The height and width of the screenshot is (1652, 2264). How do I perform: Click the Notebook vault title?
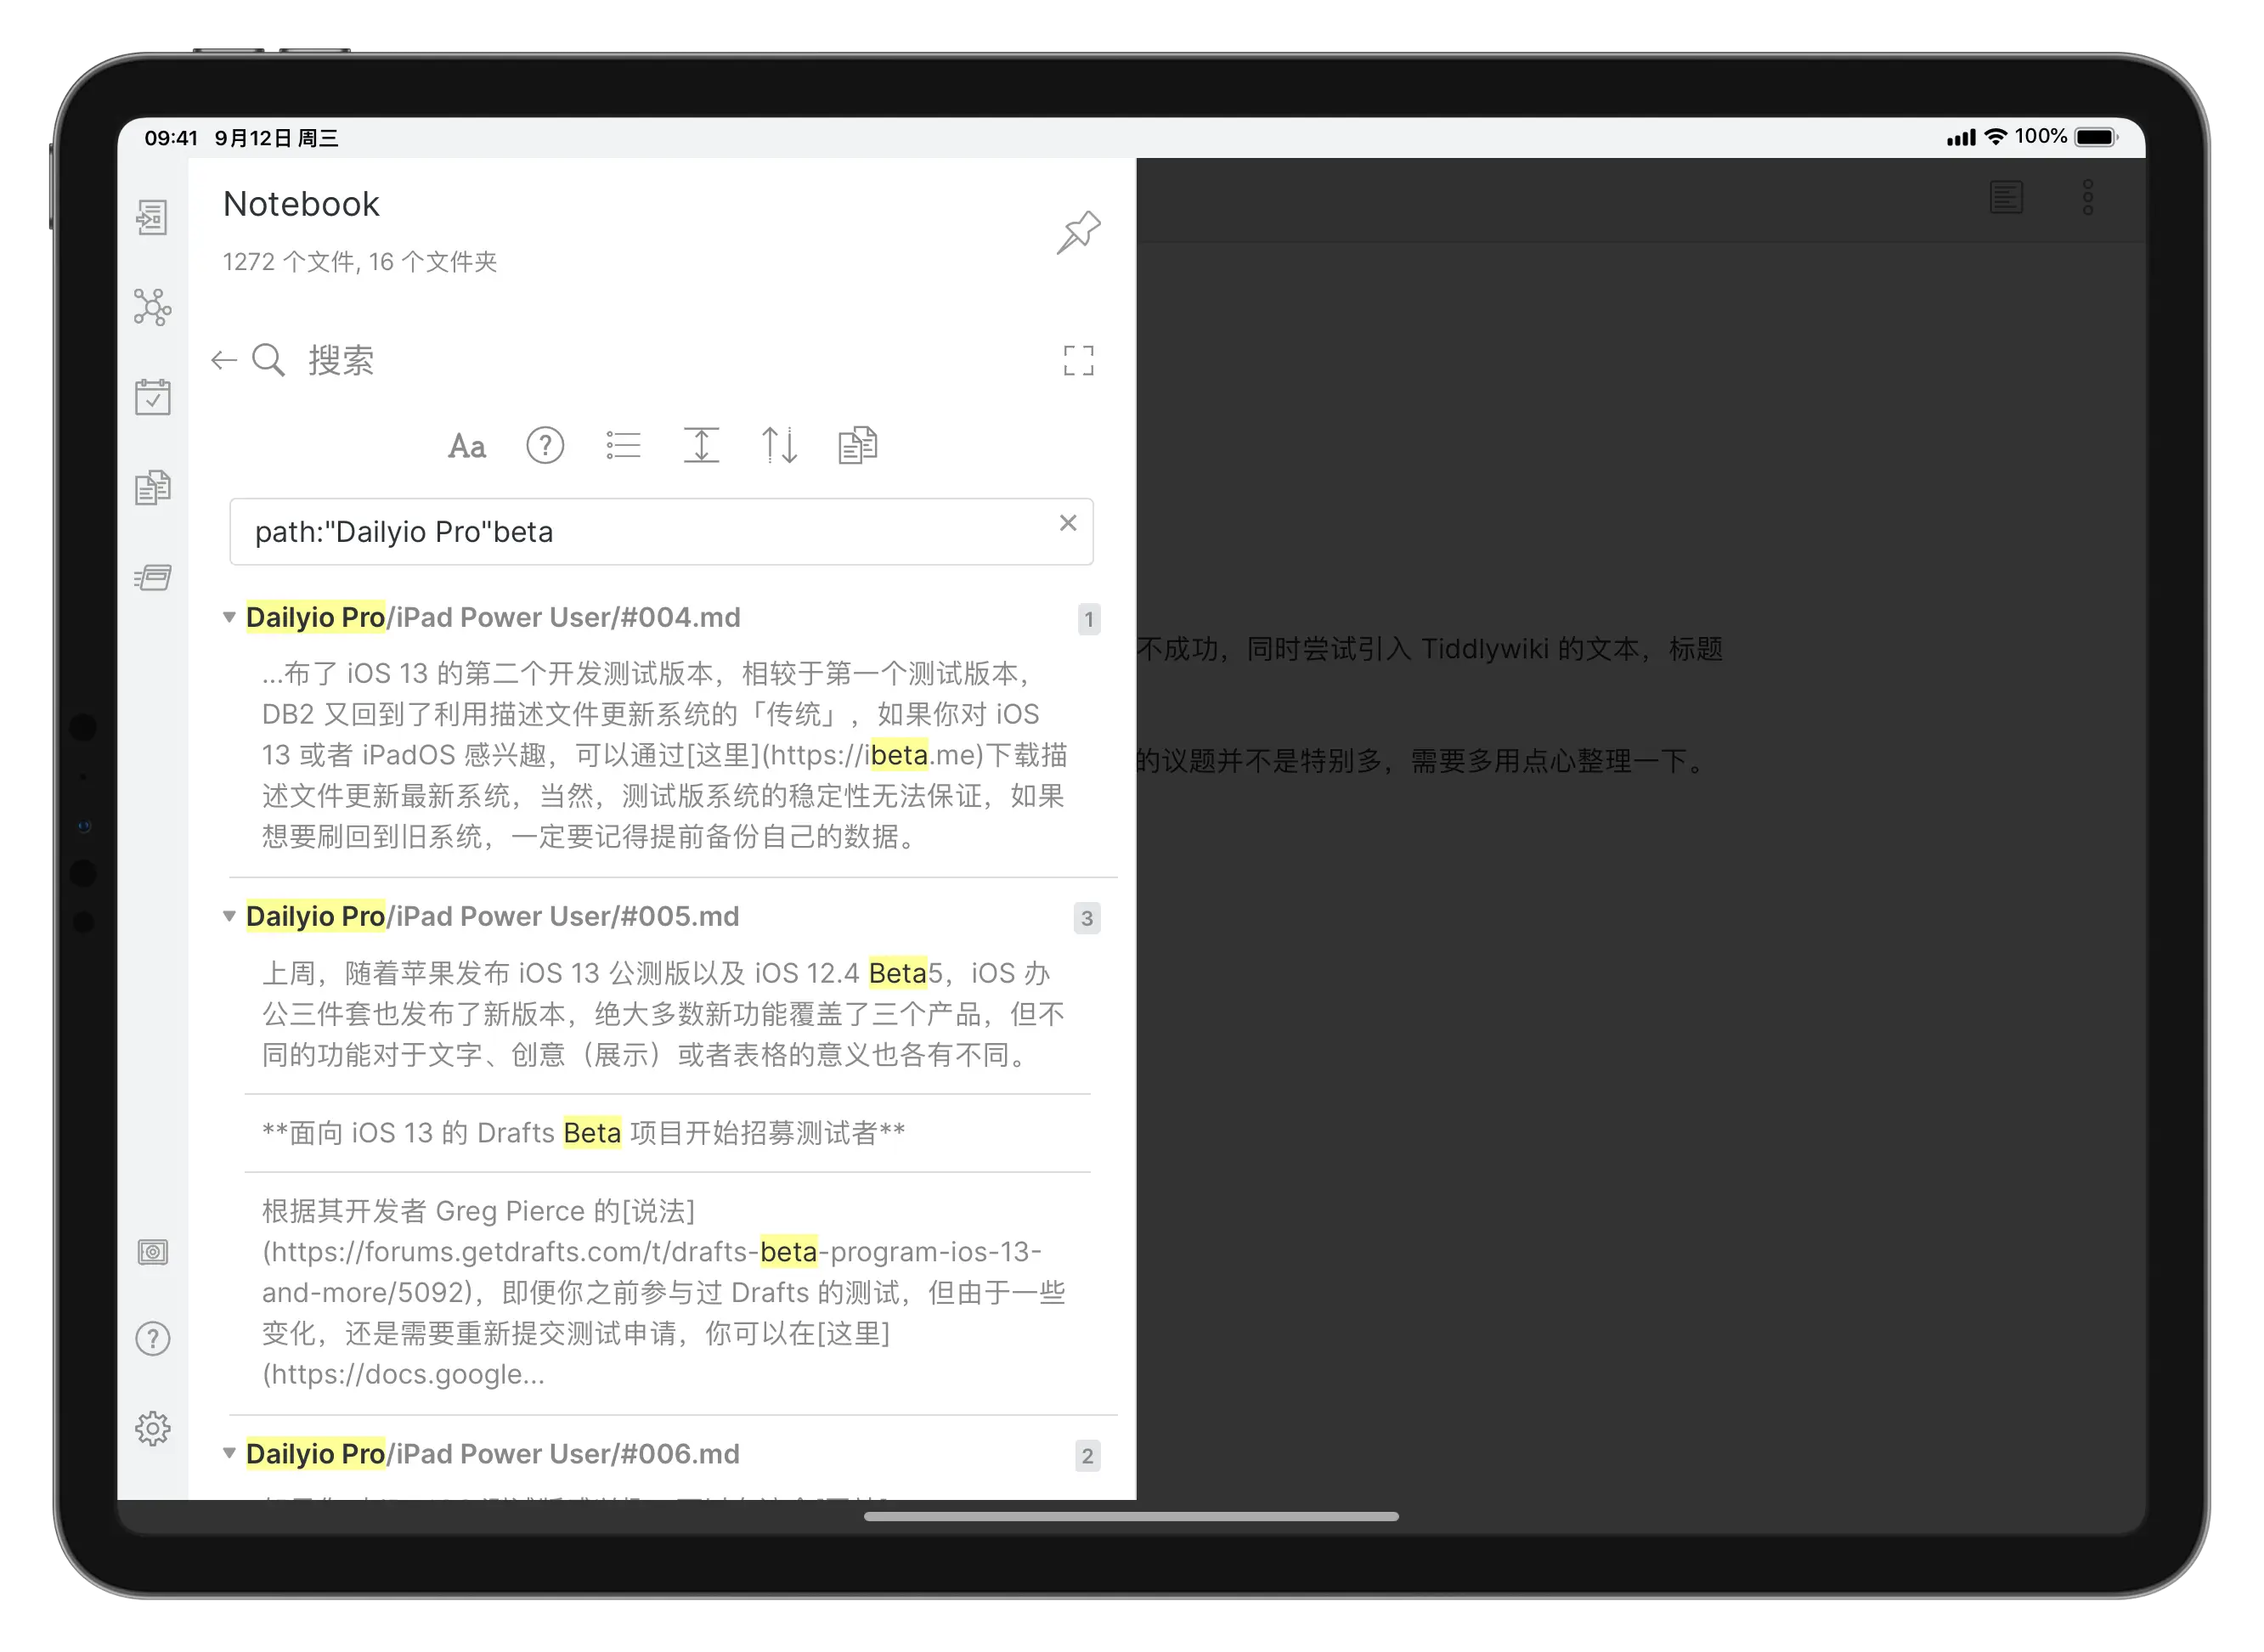[x=301, y=204]
